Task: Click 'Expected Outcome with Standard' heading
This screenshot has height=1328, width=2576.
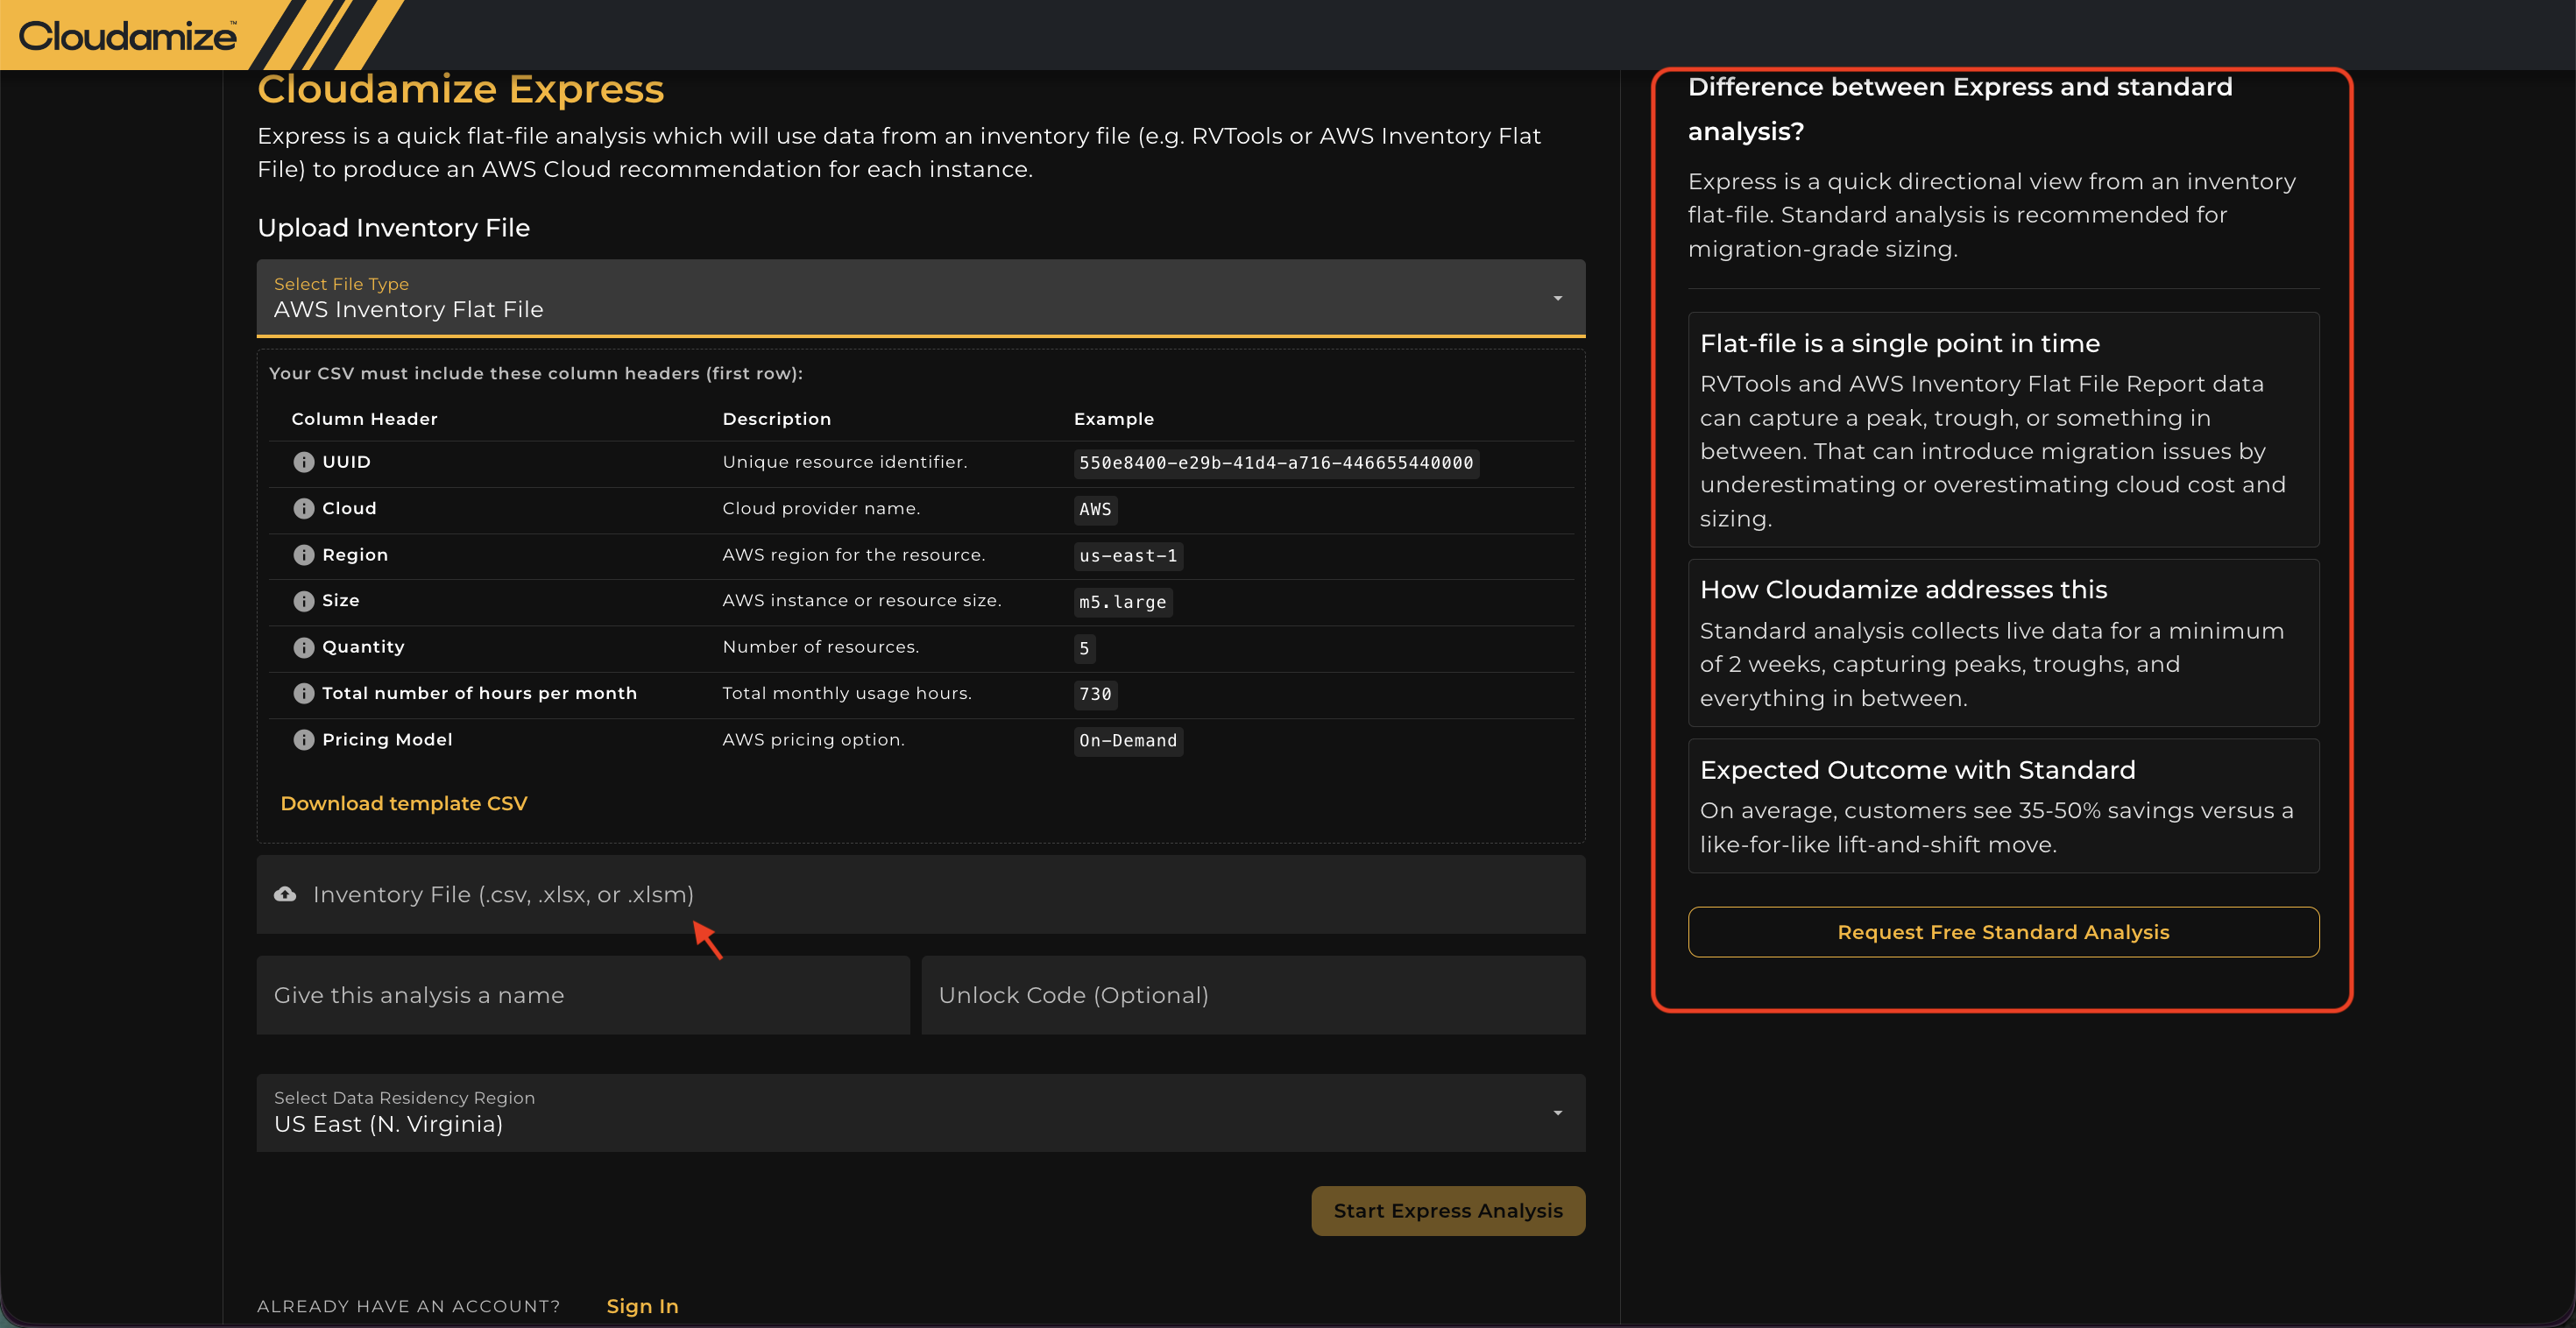Action: [x=1918, y=770]
